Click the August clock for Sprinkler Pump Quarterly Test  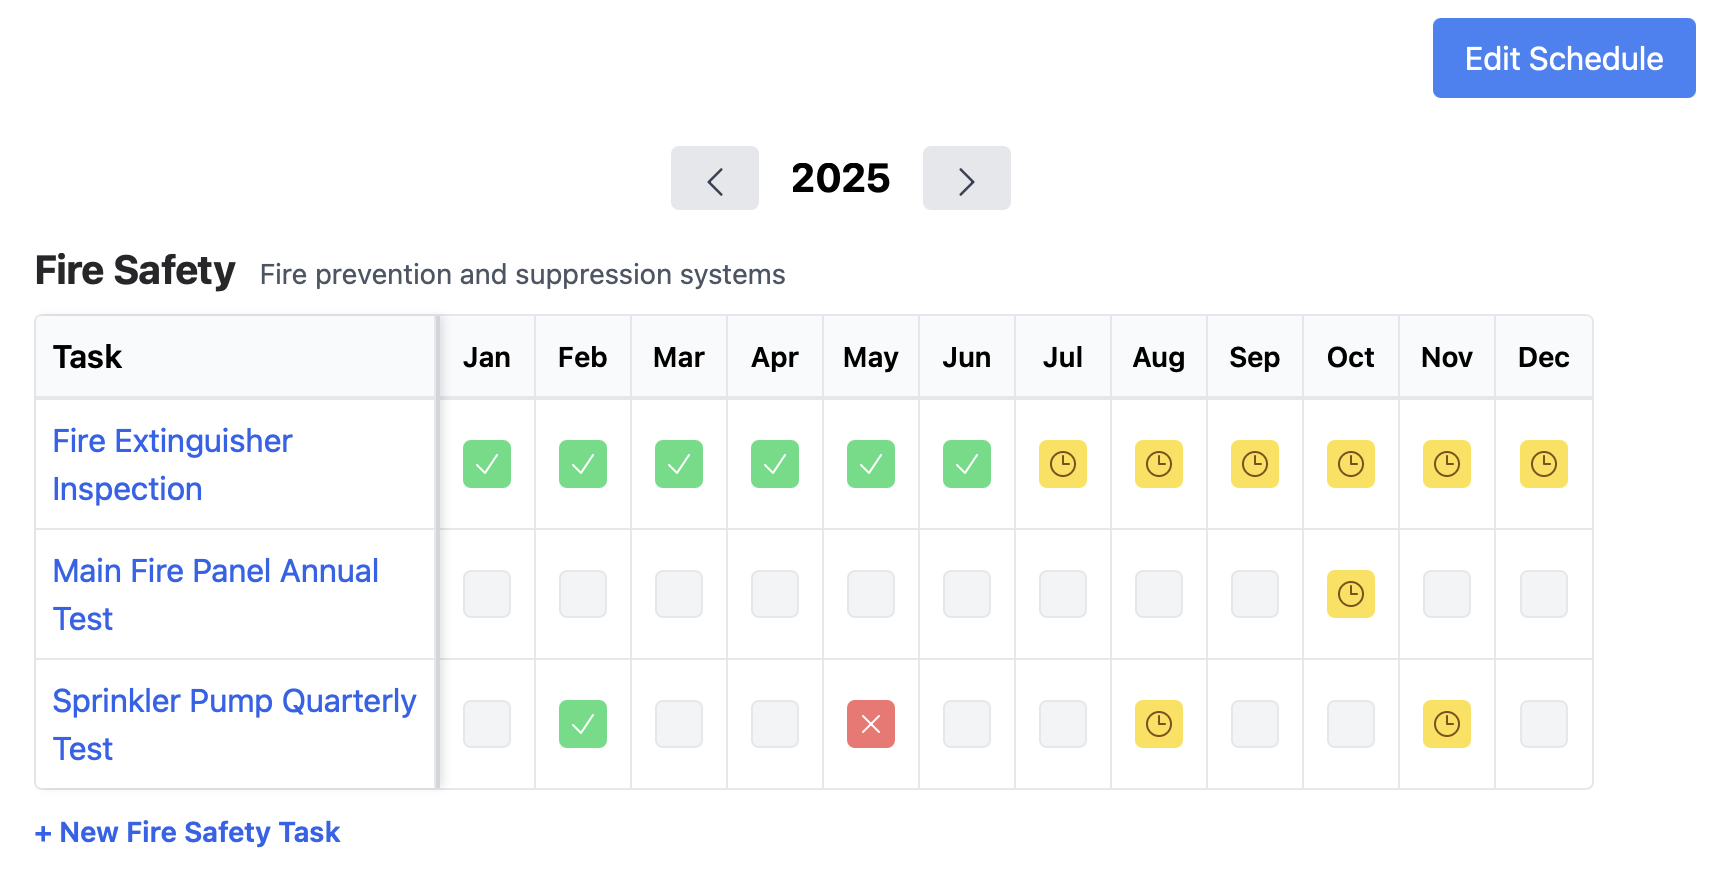click(1159, 724)
